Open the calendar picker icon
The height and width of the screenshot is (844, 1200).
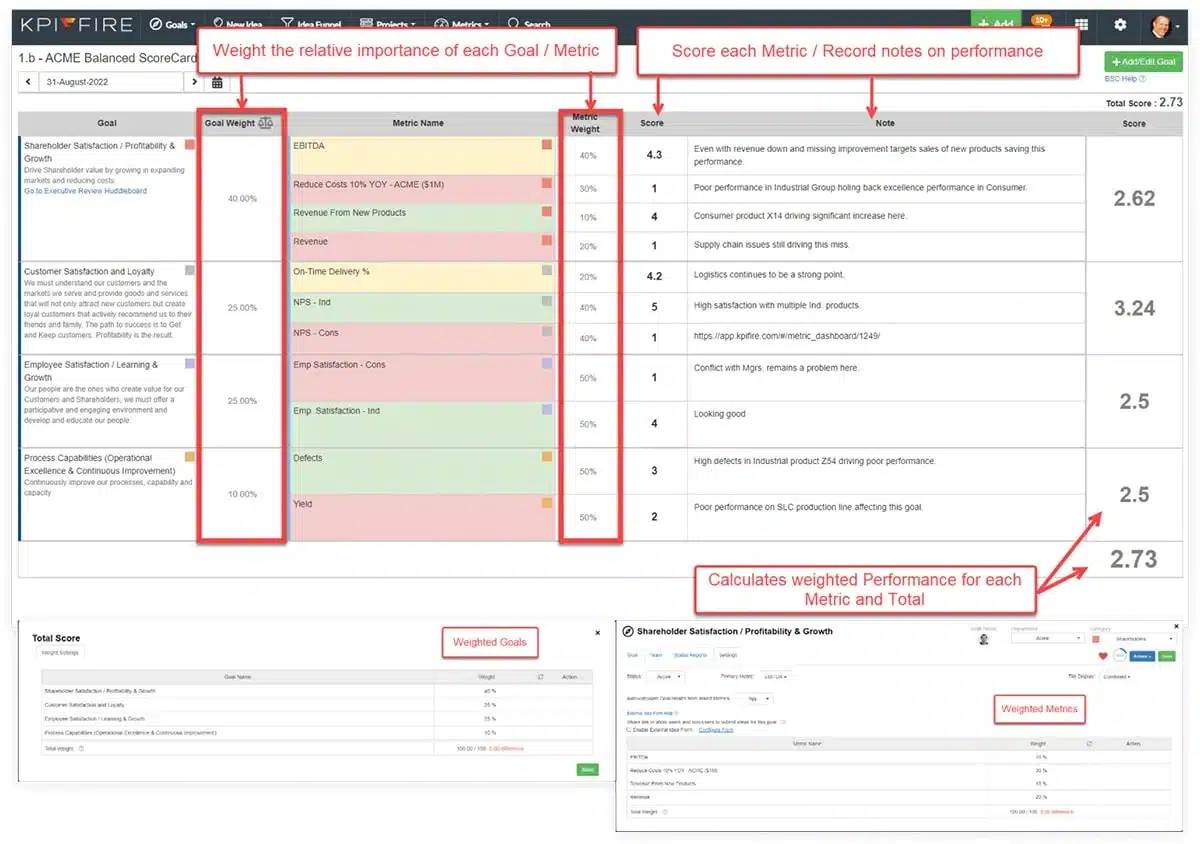tap(217, 83)
